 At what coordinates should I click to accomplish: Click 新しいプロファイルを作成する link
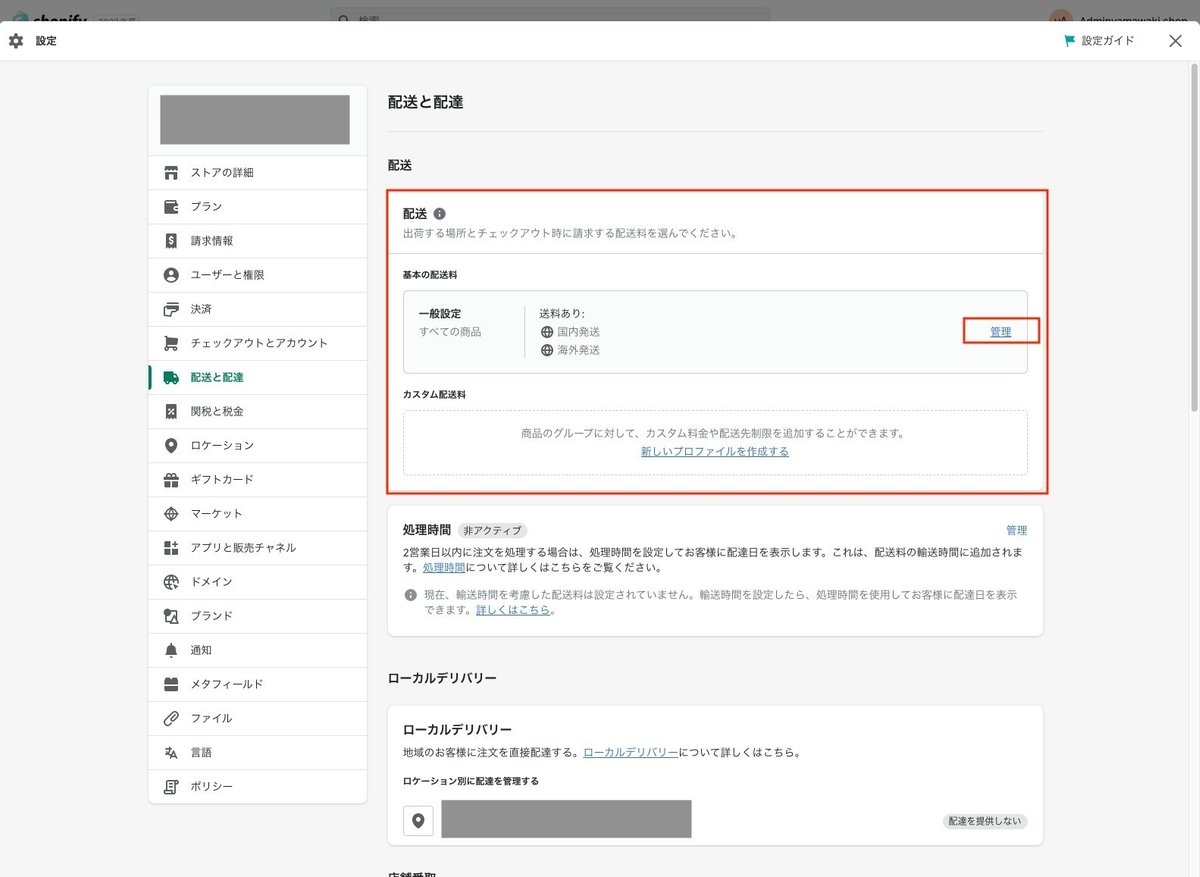(715, 451)
